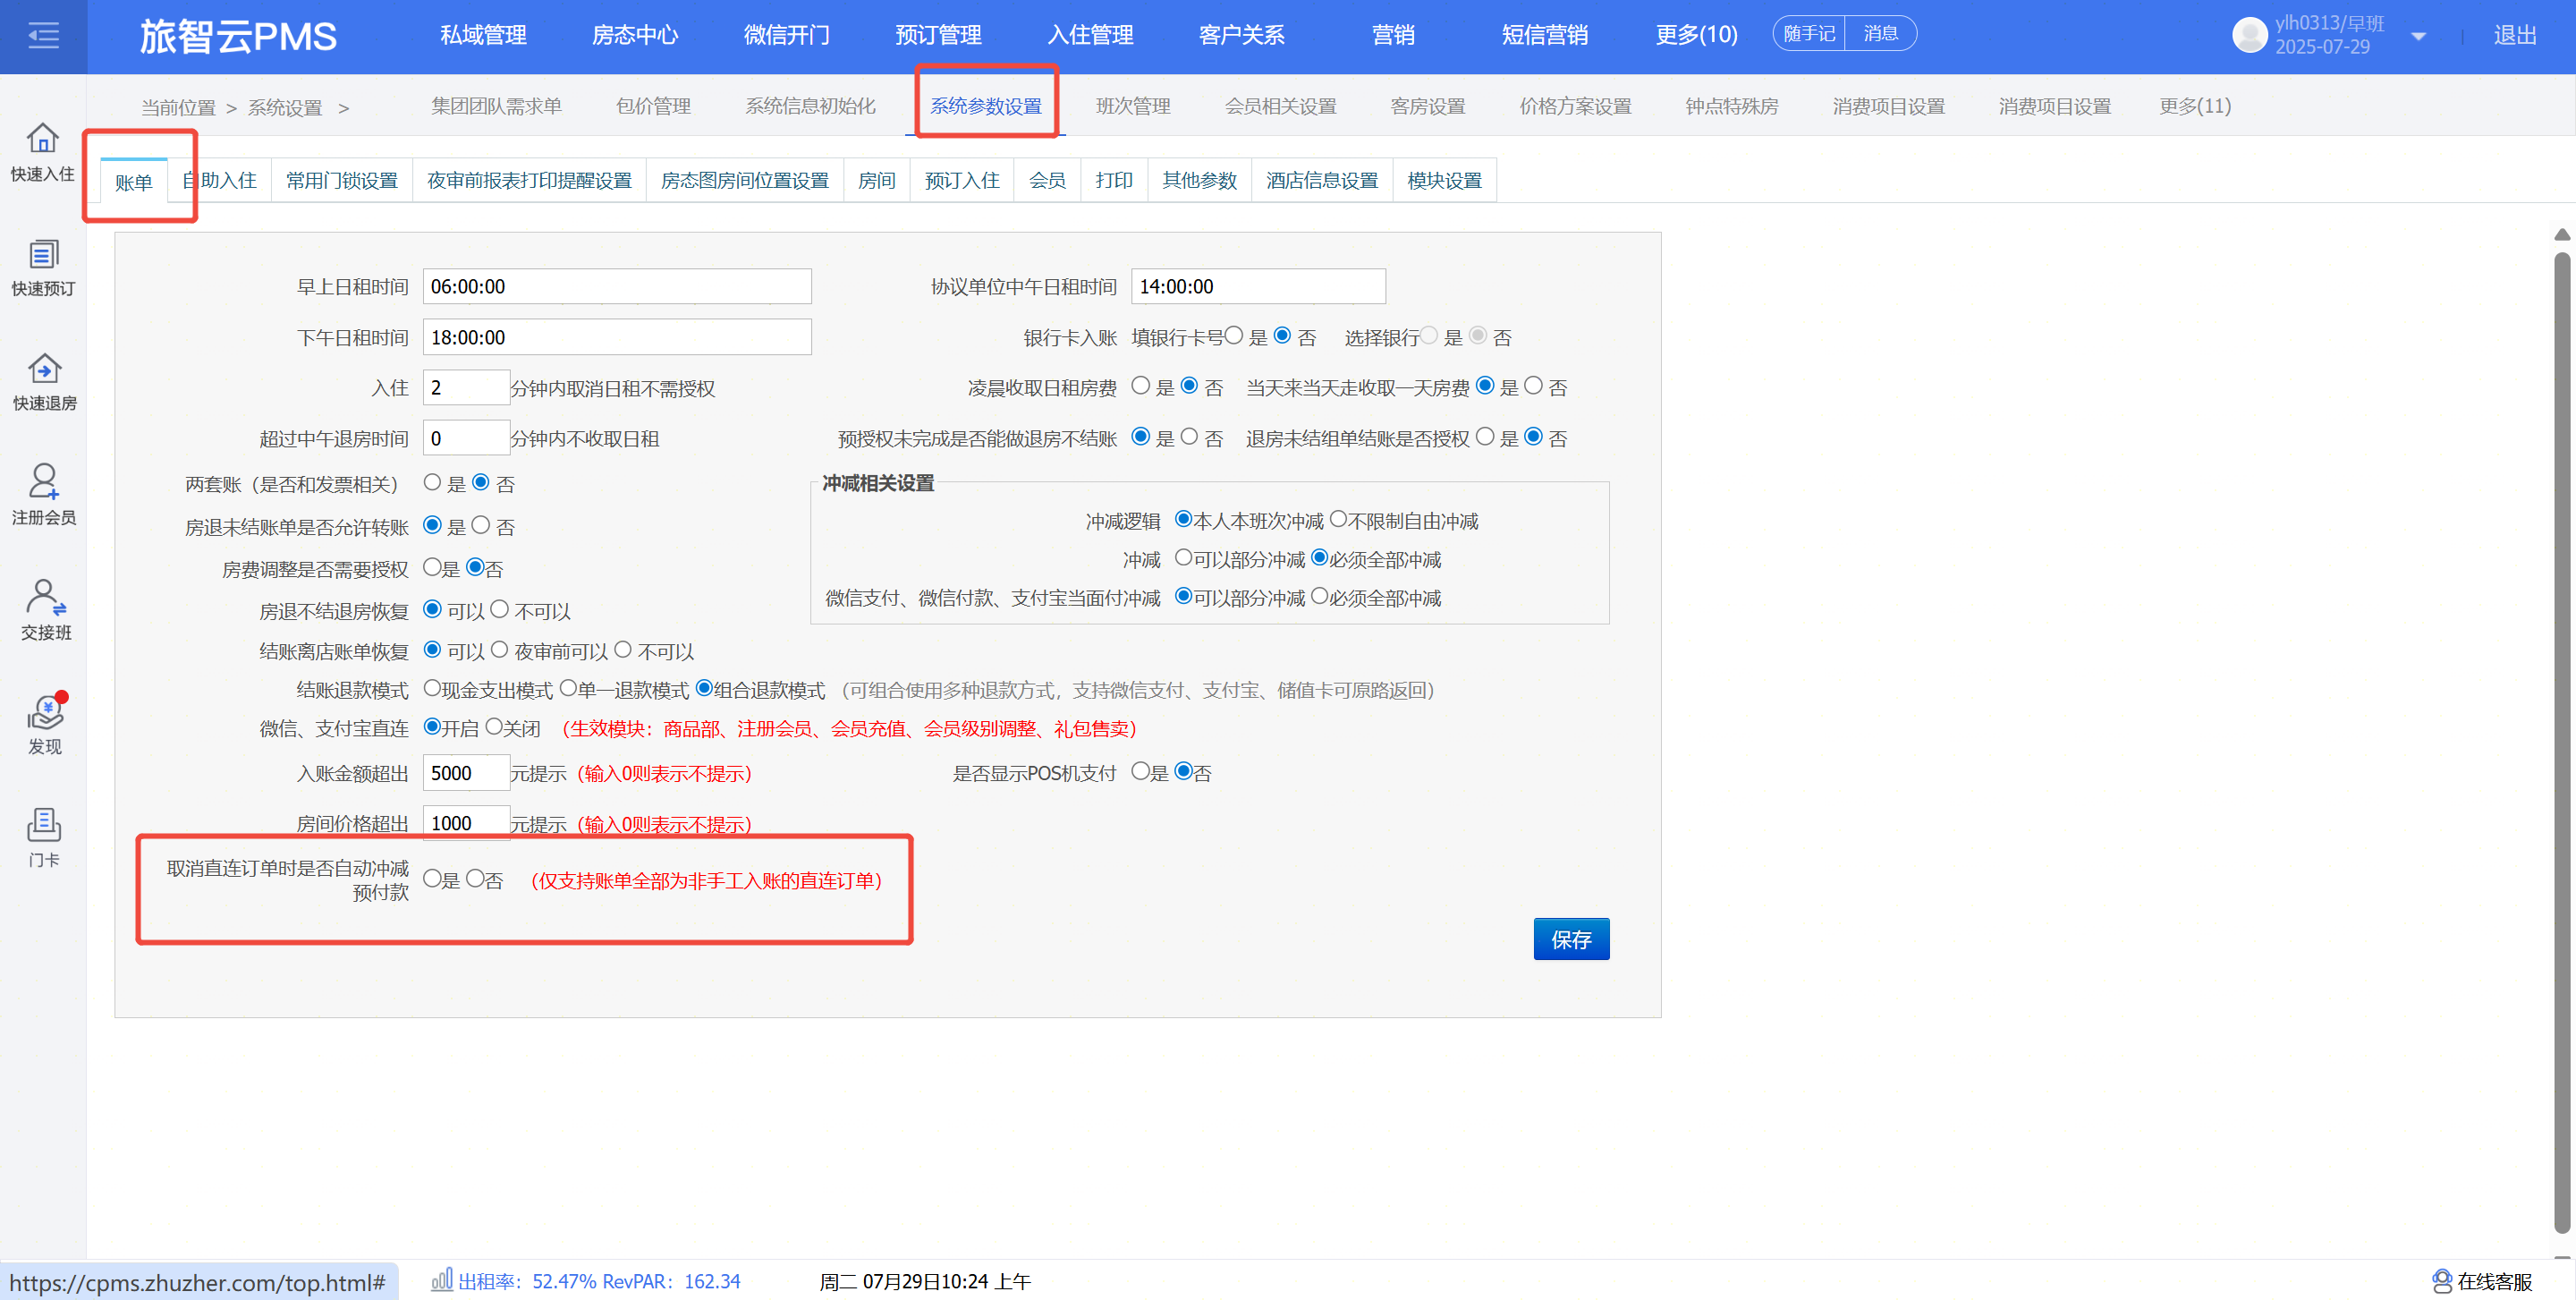Click the 消息 button
This screenshot has height=1300, width=2576.
coord(1880,34)
